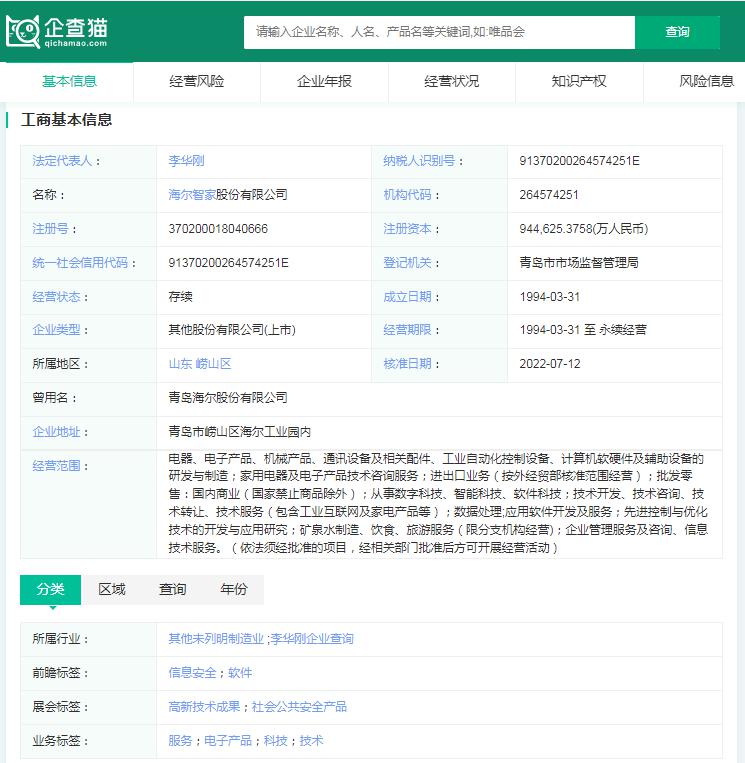
Task: Open the 电子产品 business tag
Action: click(227, 741)
